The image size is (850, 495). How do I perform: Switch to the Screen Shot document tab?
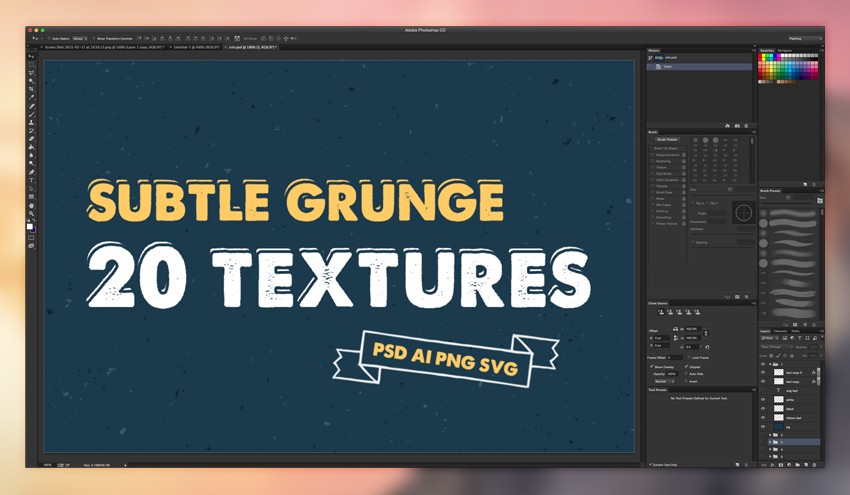tap(105, 47)
